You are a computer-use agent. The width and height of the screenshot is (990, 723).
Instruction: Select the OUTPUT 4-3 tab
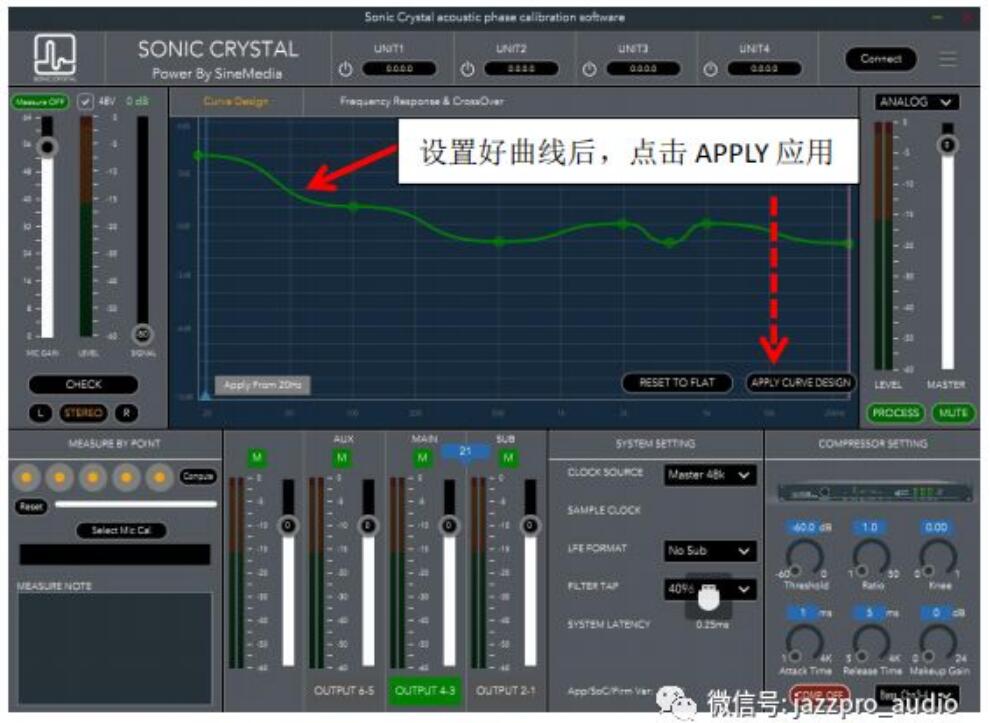click(x=425, y=690)
